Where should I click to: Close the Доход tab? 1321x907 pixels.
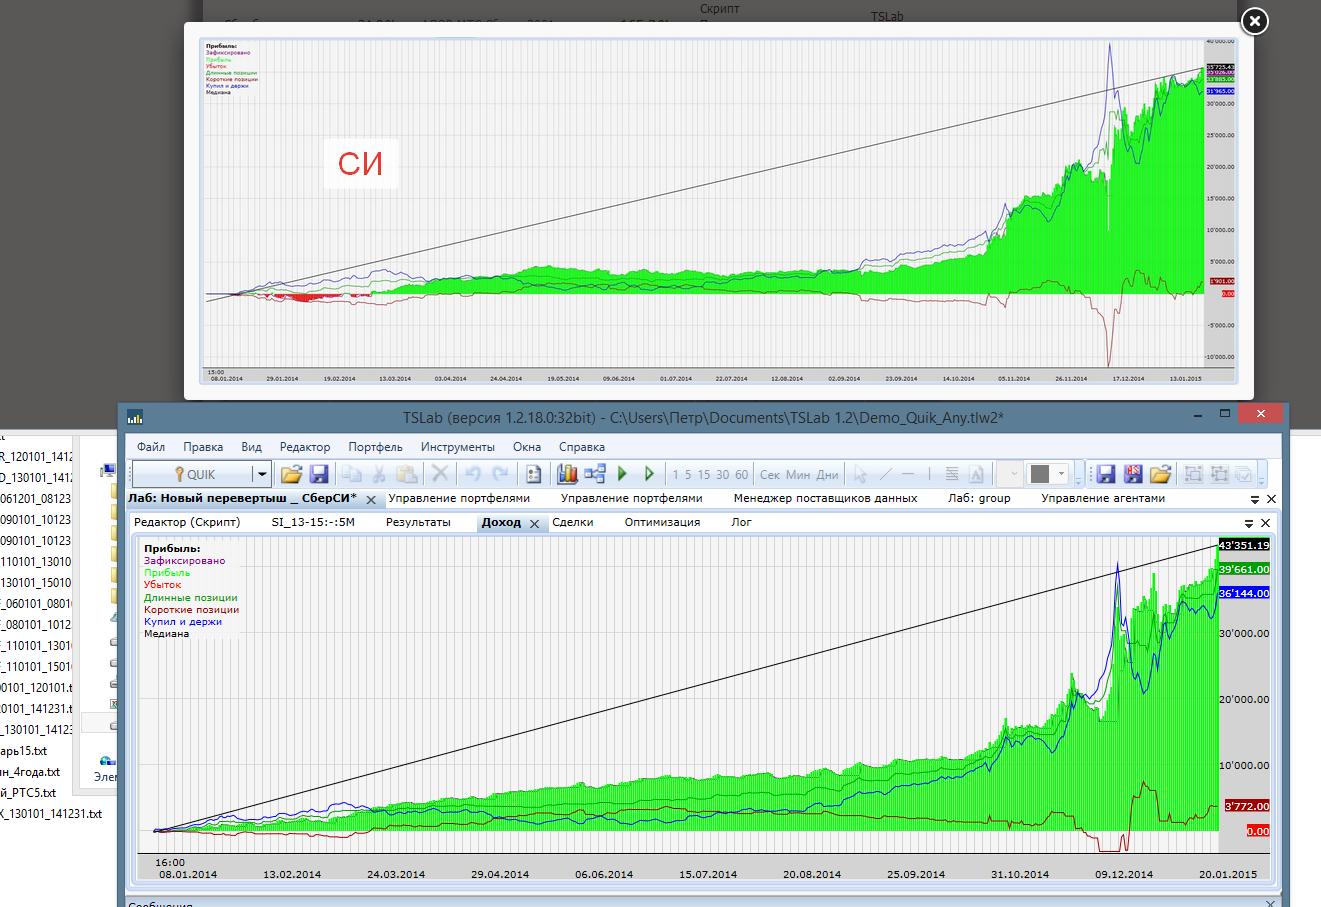pyautogui.click(x=535, y=524)
